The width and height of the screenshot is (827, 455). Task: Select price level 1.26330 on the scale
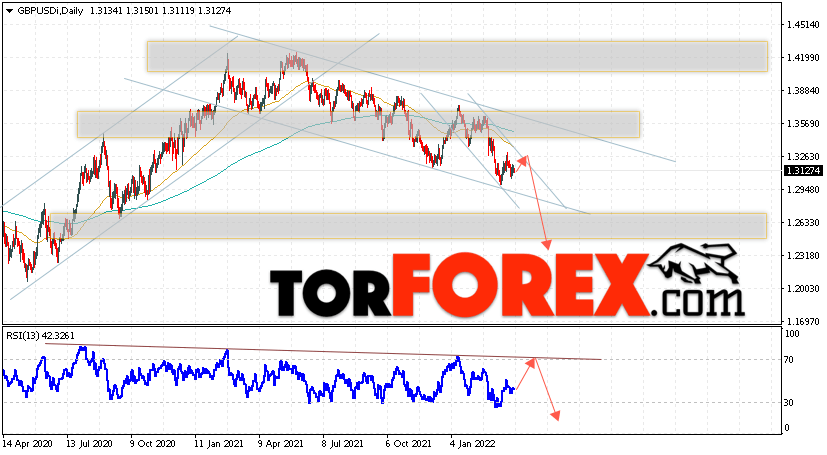pos(803,222)
